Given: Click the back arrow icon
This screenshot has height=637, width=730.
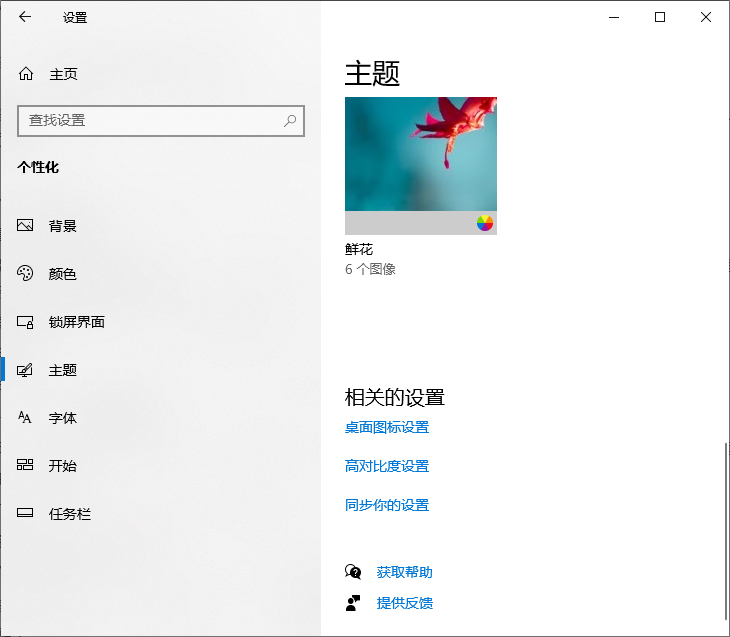Looking at the screenshot, I should pos(25,17).
